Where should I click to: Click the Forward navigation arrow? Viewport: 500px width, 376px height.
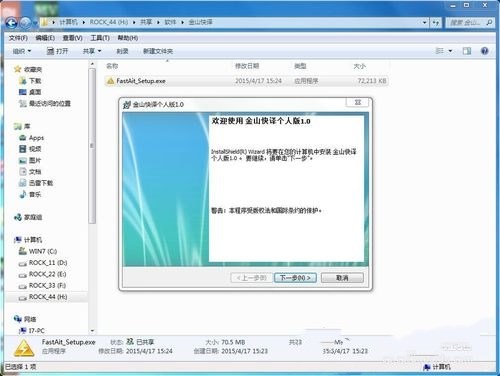tap(25, 22)
